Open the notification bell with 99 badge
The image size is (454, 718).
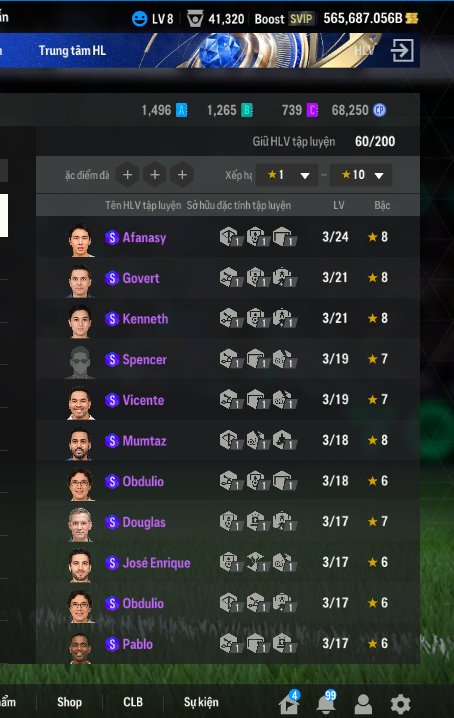[326, 702]
